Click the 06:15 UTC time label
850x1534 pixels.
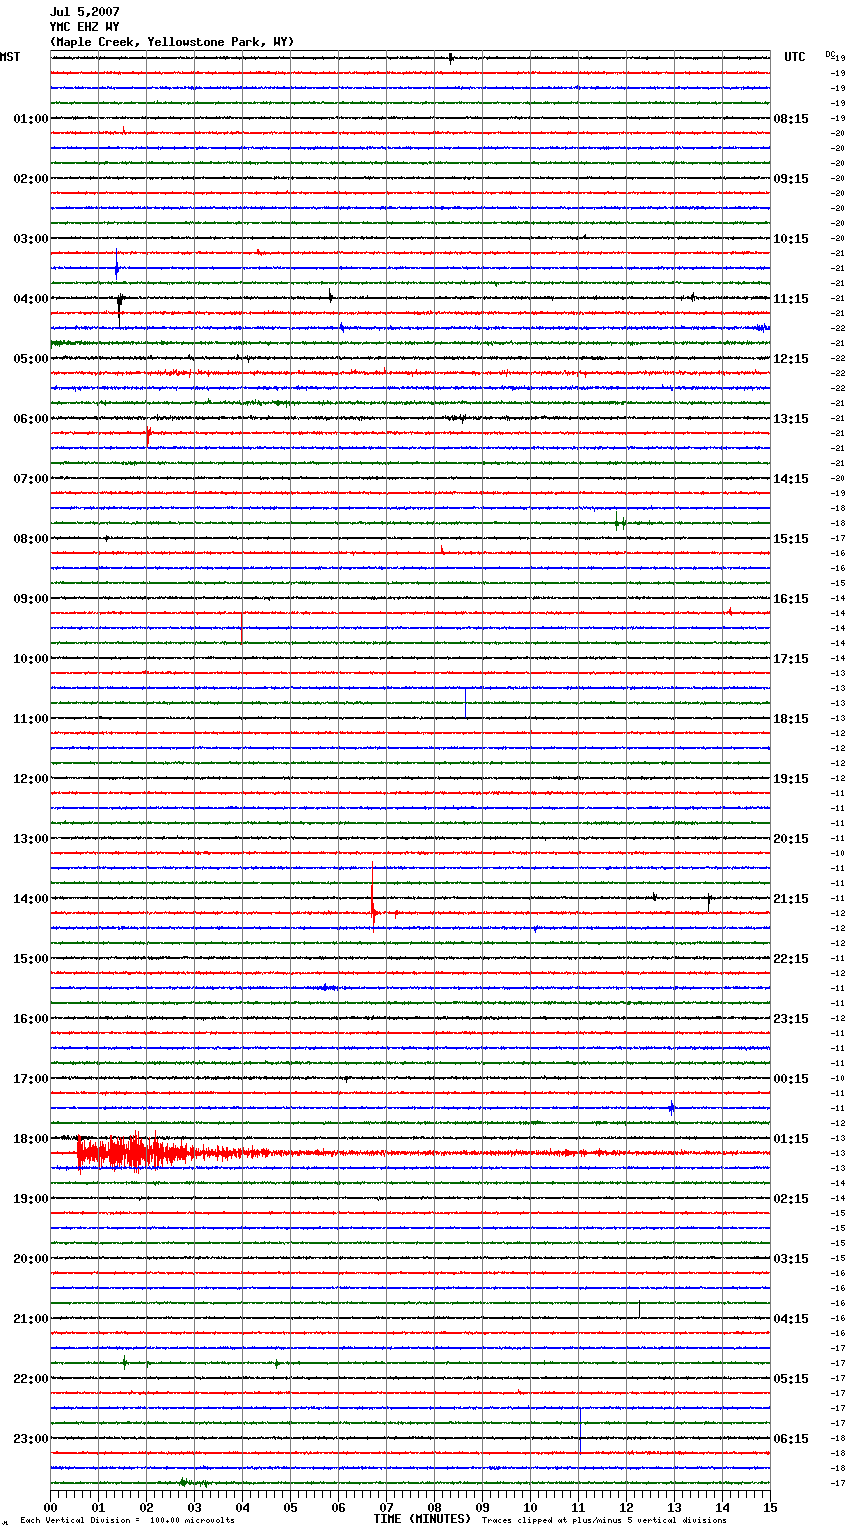tap(791, 1439)
